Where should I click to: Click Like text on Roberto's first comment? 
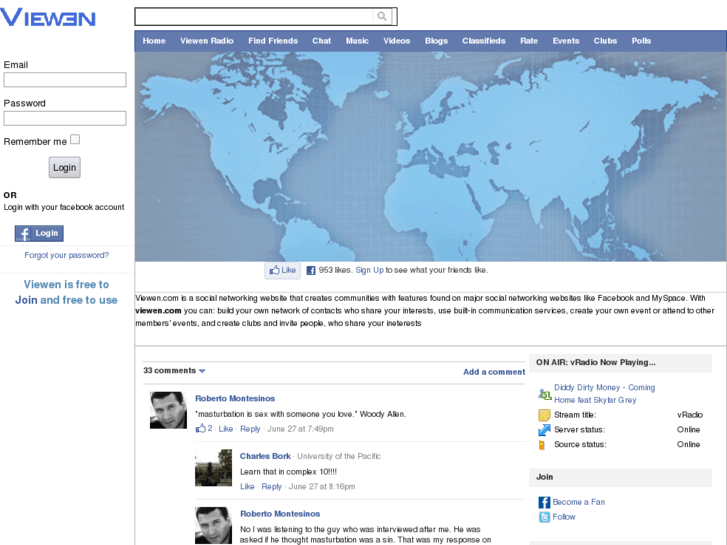point(225,429)
